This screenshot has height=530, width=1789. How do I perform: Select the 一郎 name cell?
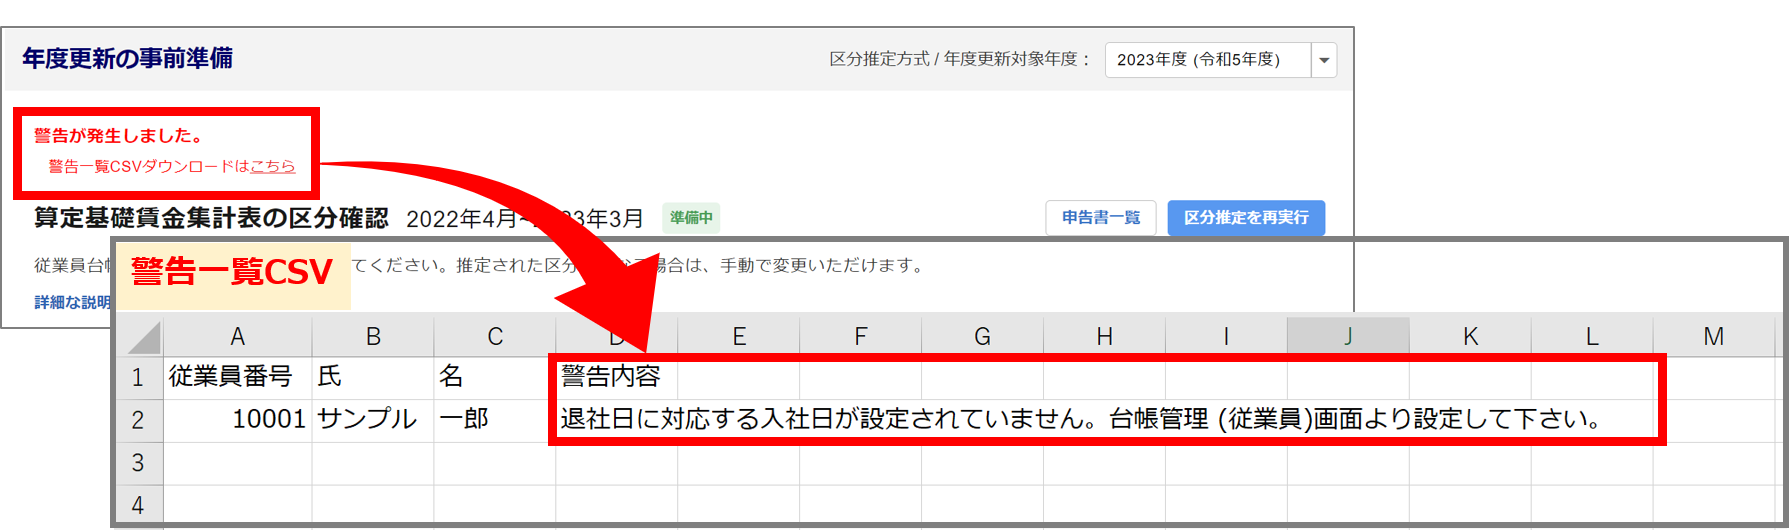tap(493, 419)
